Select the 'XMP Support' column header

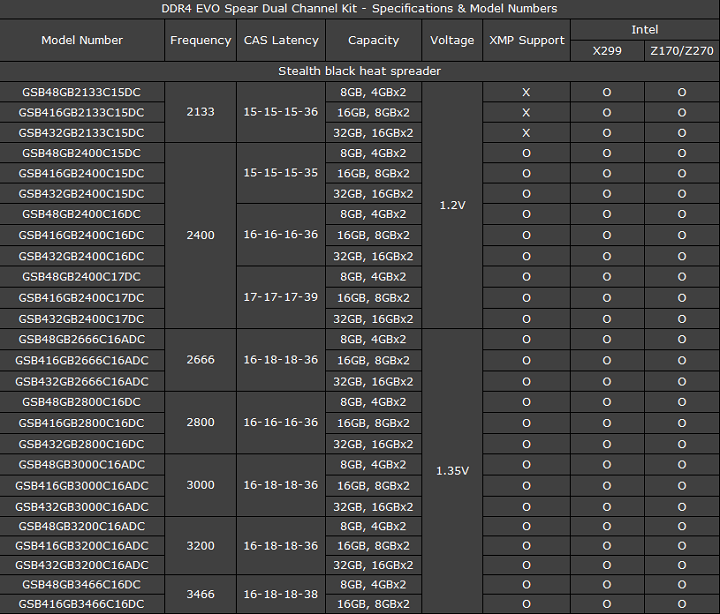(x=527, y=40)
